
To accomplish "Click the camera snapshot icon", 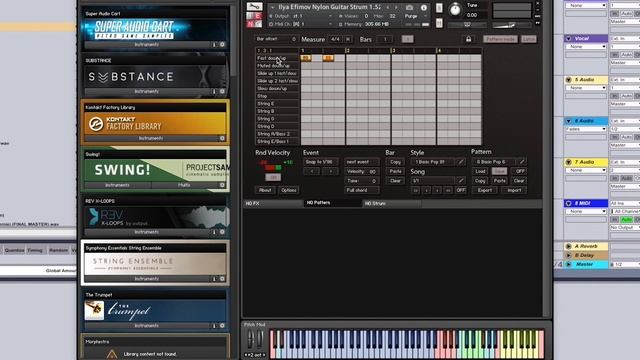I will pyautogui.click(x=409, y=7).
